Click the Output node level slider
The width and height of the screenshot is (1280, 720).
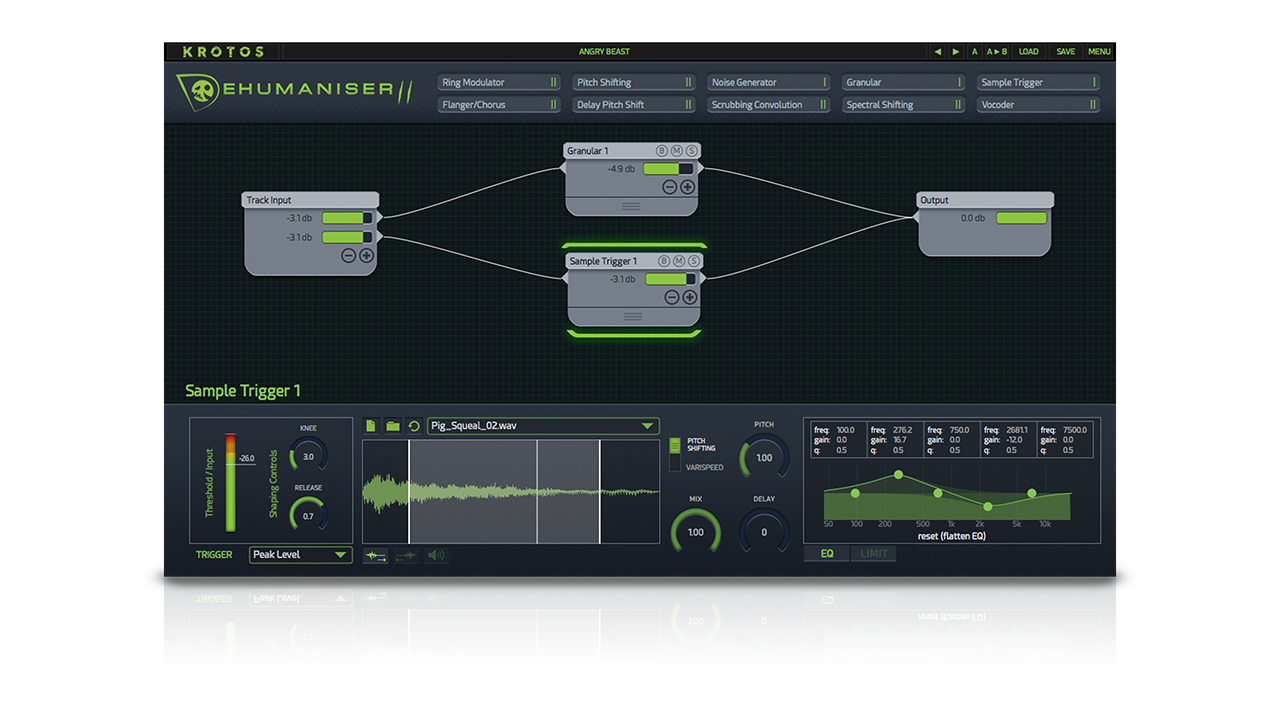1021,218
